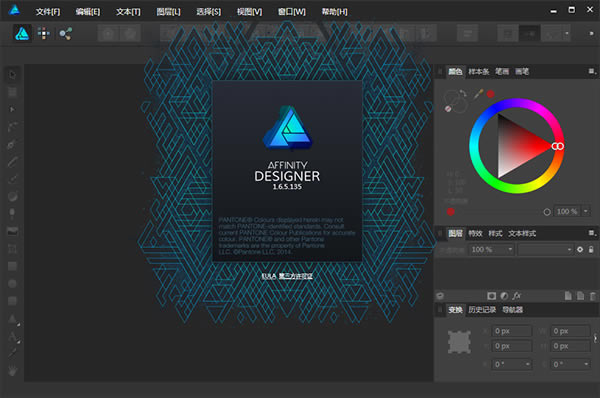Pick a shade in colour triangle
600x398 pixels.
tap(517, 146)
